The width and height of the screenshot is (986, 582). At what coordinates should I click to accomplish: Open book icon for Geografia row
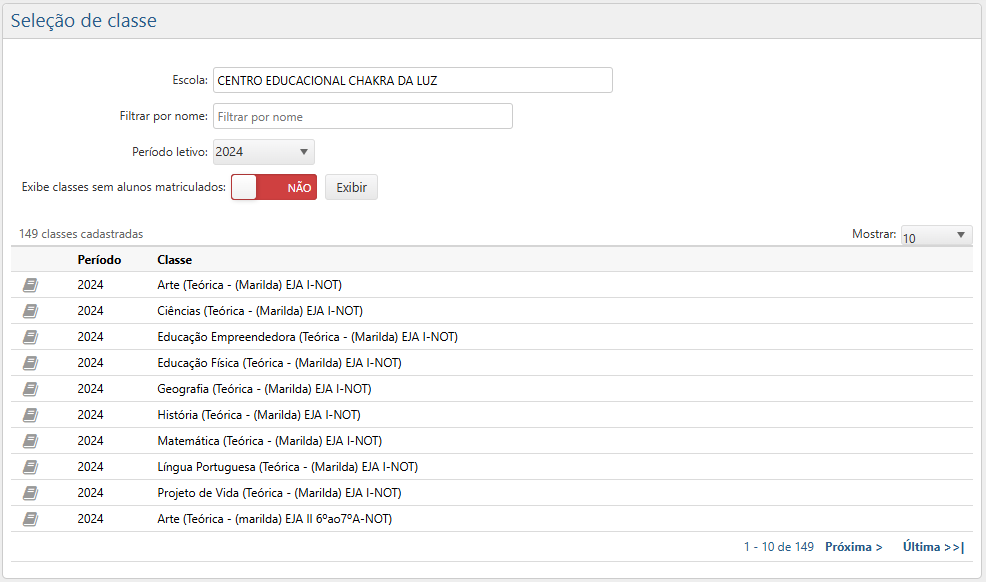click(30, 389)
